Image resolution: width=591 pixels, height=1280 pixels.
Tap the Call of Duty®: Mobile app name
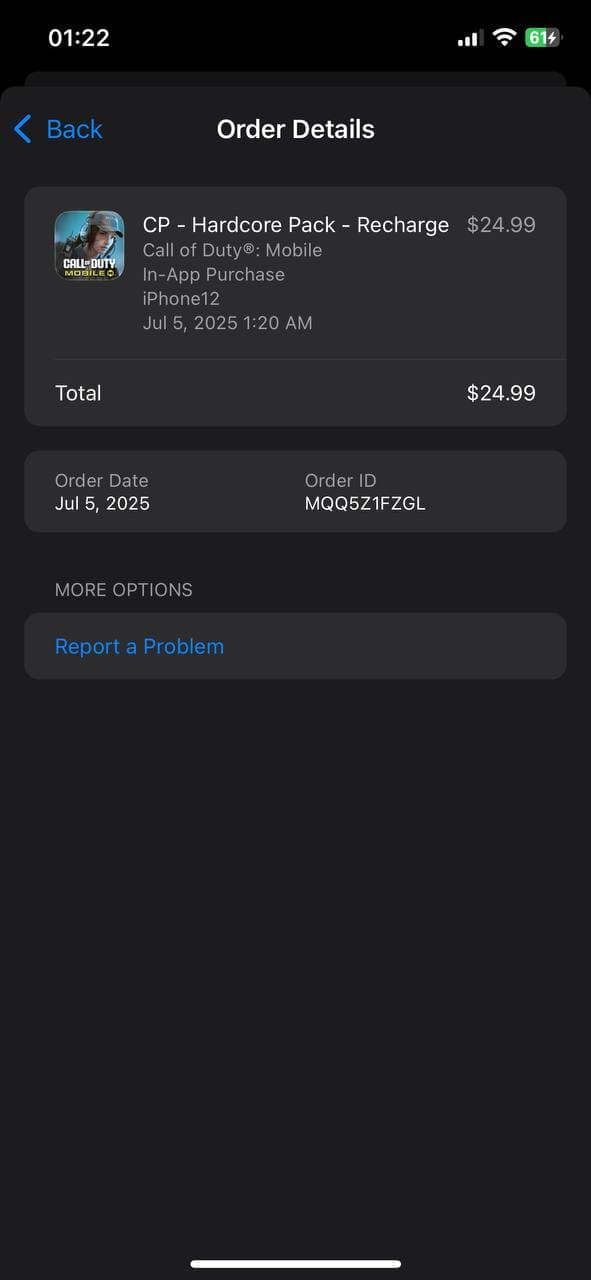tap(232, 250)
